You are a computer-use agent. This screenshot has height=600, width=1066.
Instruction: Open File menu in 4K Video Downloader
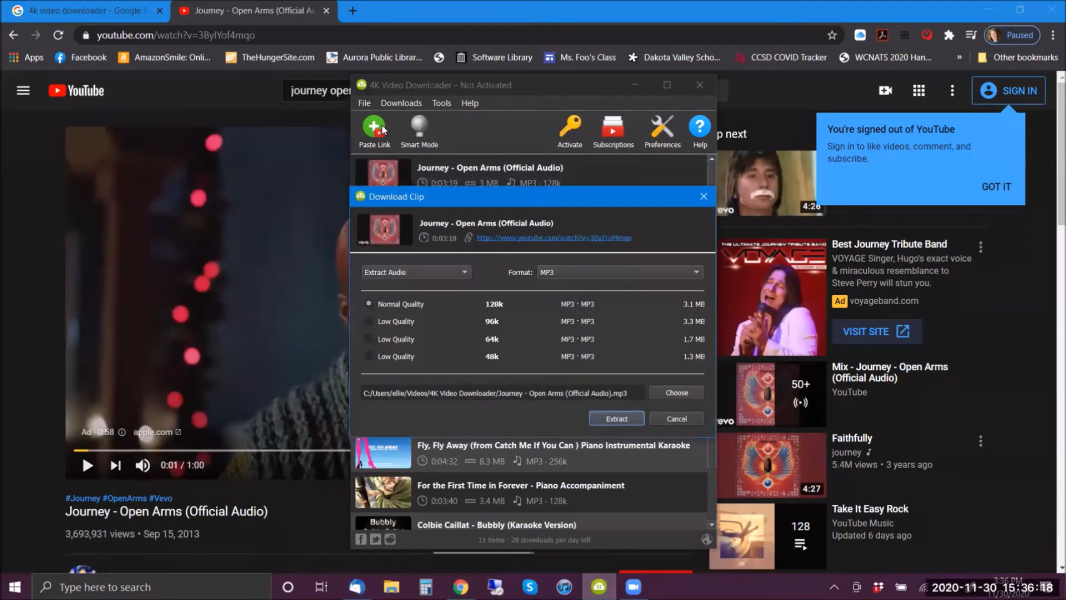[x=364, y=103]
